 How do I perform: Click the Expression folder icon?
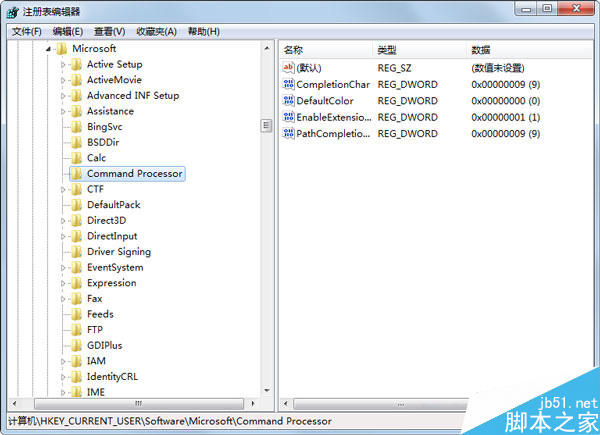tap(77, 283)
